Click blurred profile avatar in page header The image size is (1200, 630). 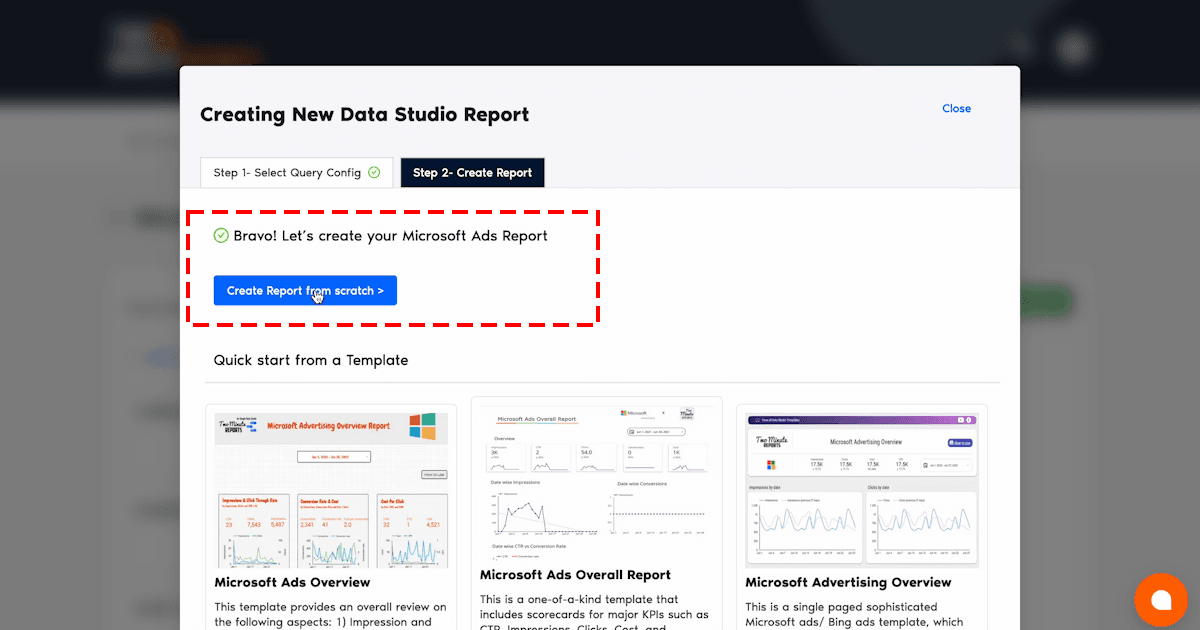(1074, 47)
